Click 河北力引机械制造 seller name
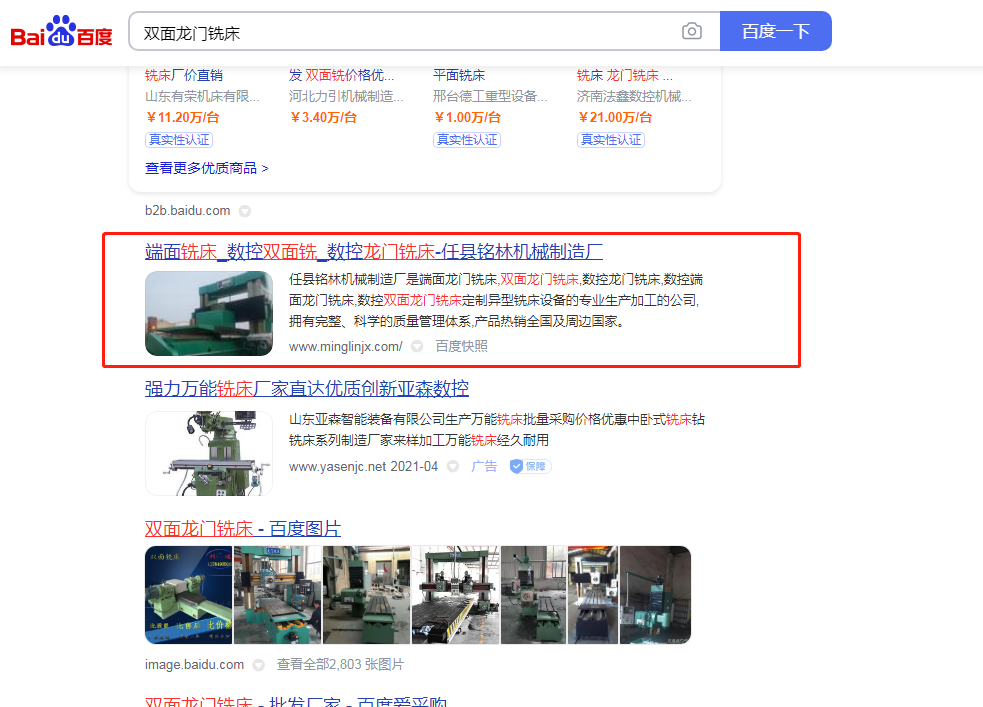983x707 pixels. [346, 96]
